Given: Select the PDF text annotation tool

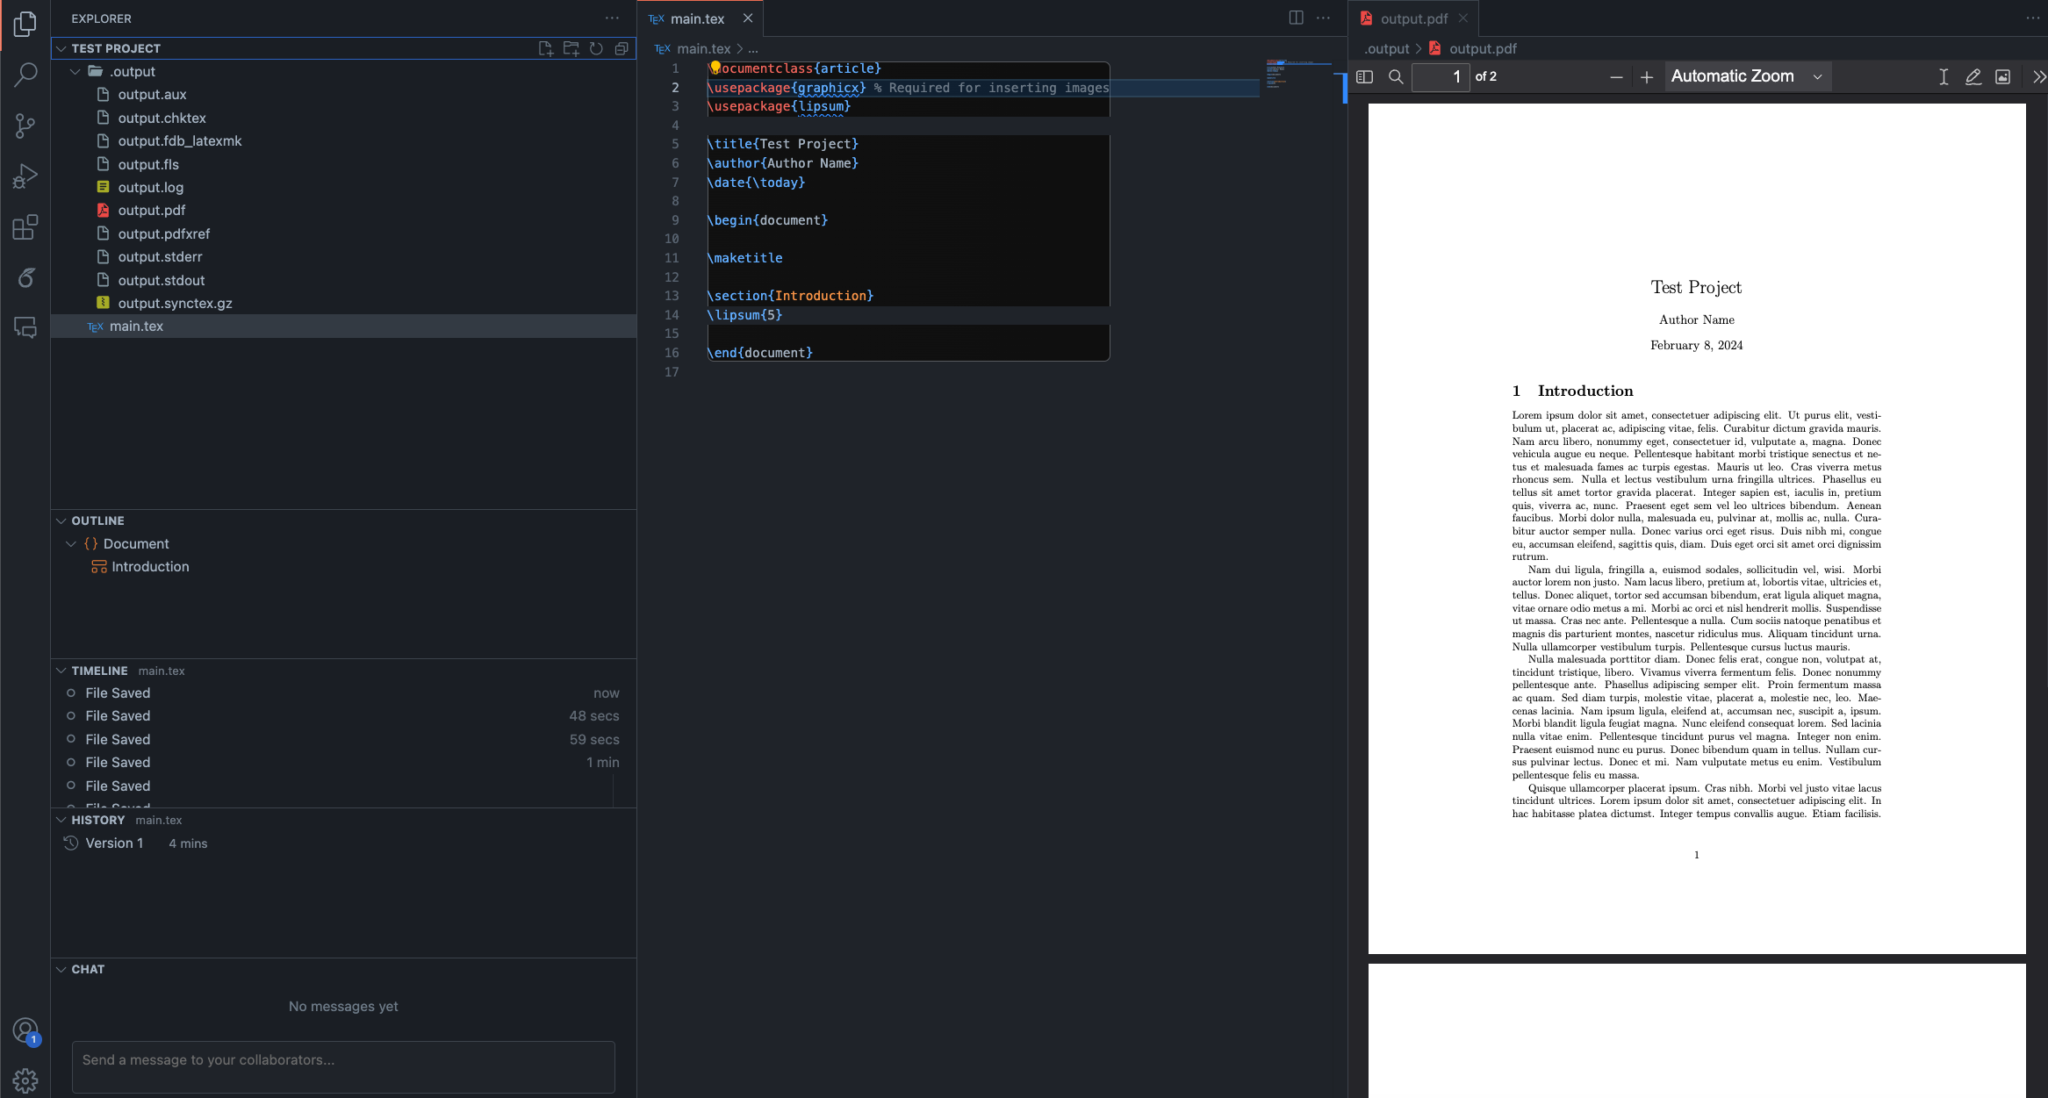Looking at the screenshot, I should coord(1943,76).
